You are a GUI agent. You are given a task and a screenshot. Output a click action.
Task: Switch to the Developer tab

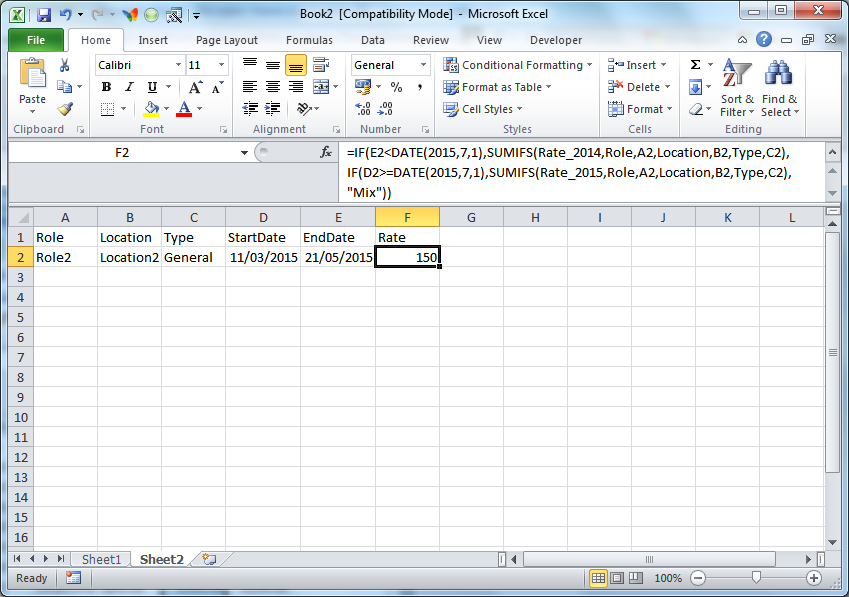(x=556, y=40)
